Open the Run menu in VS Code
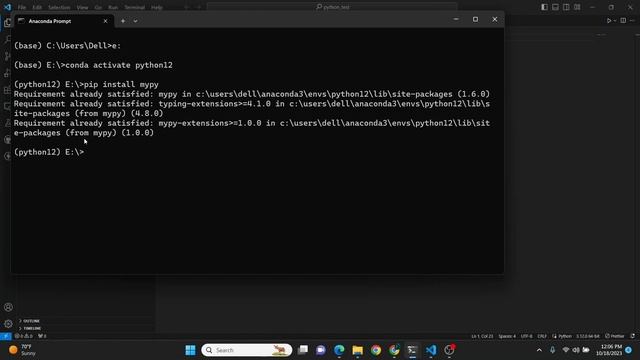Image resolution: width=640 pixels, height=360 pixels. [x=113, y=7]
